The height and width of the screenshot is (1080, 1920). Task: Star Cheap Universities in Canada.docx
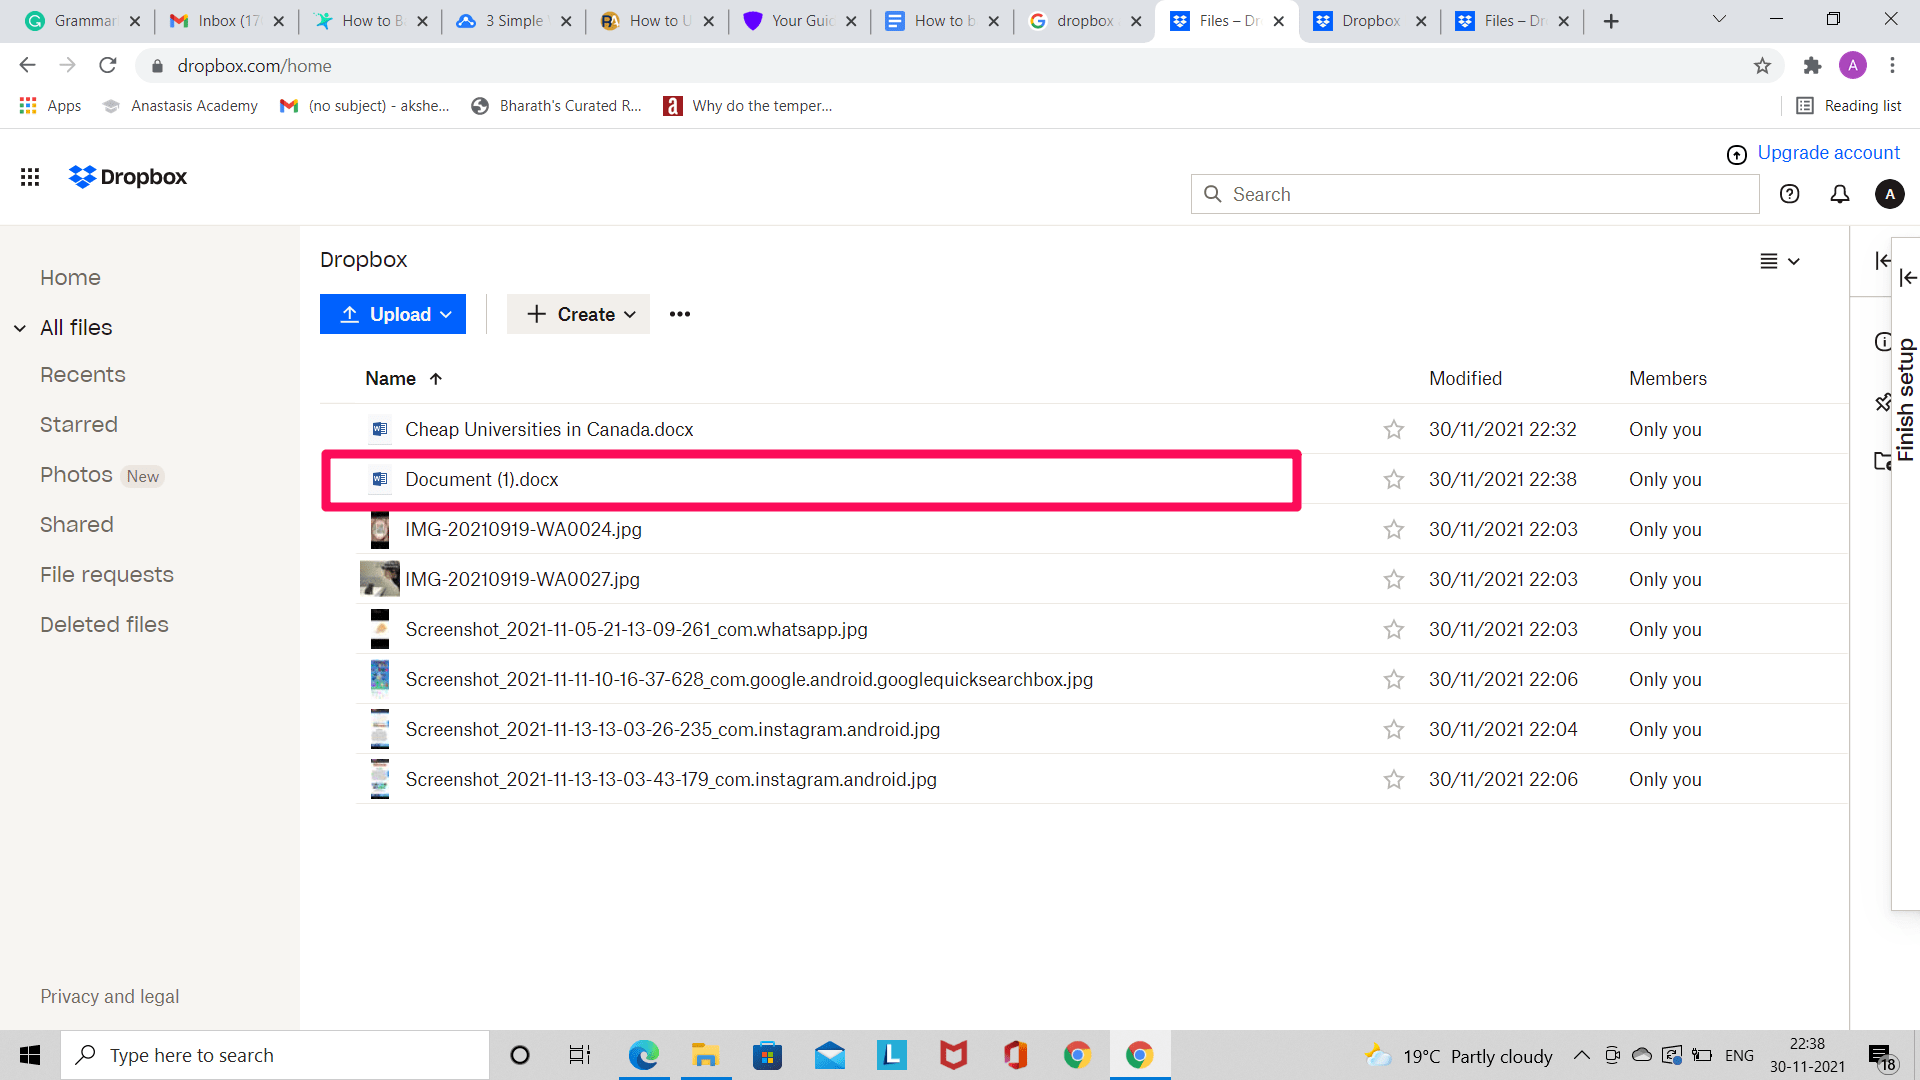1394,430
